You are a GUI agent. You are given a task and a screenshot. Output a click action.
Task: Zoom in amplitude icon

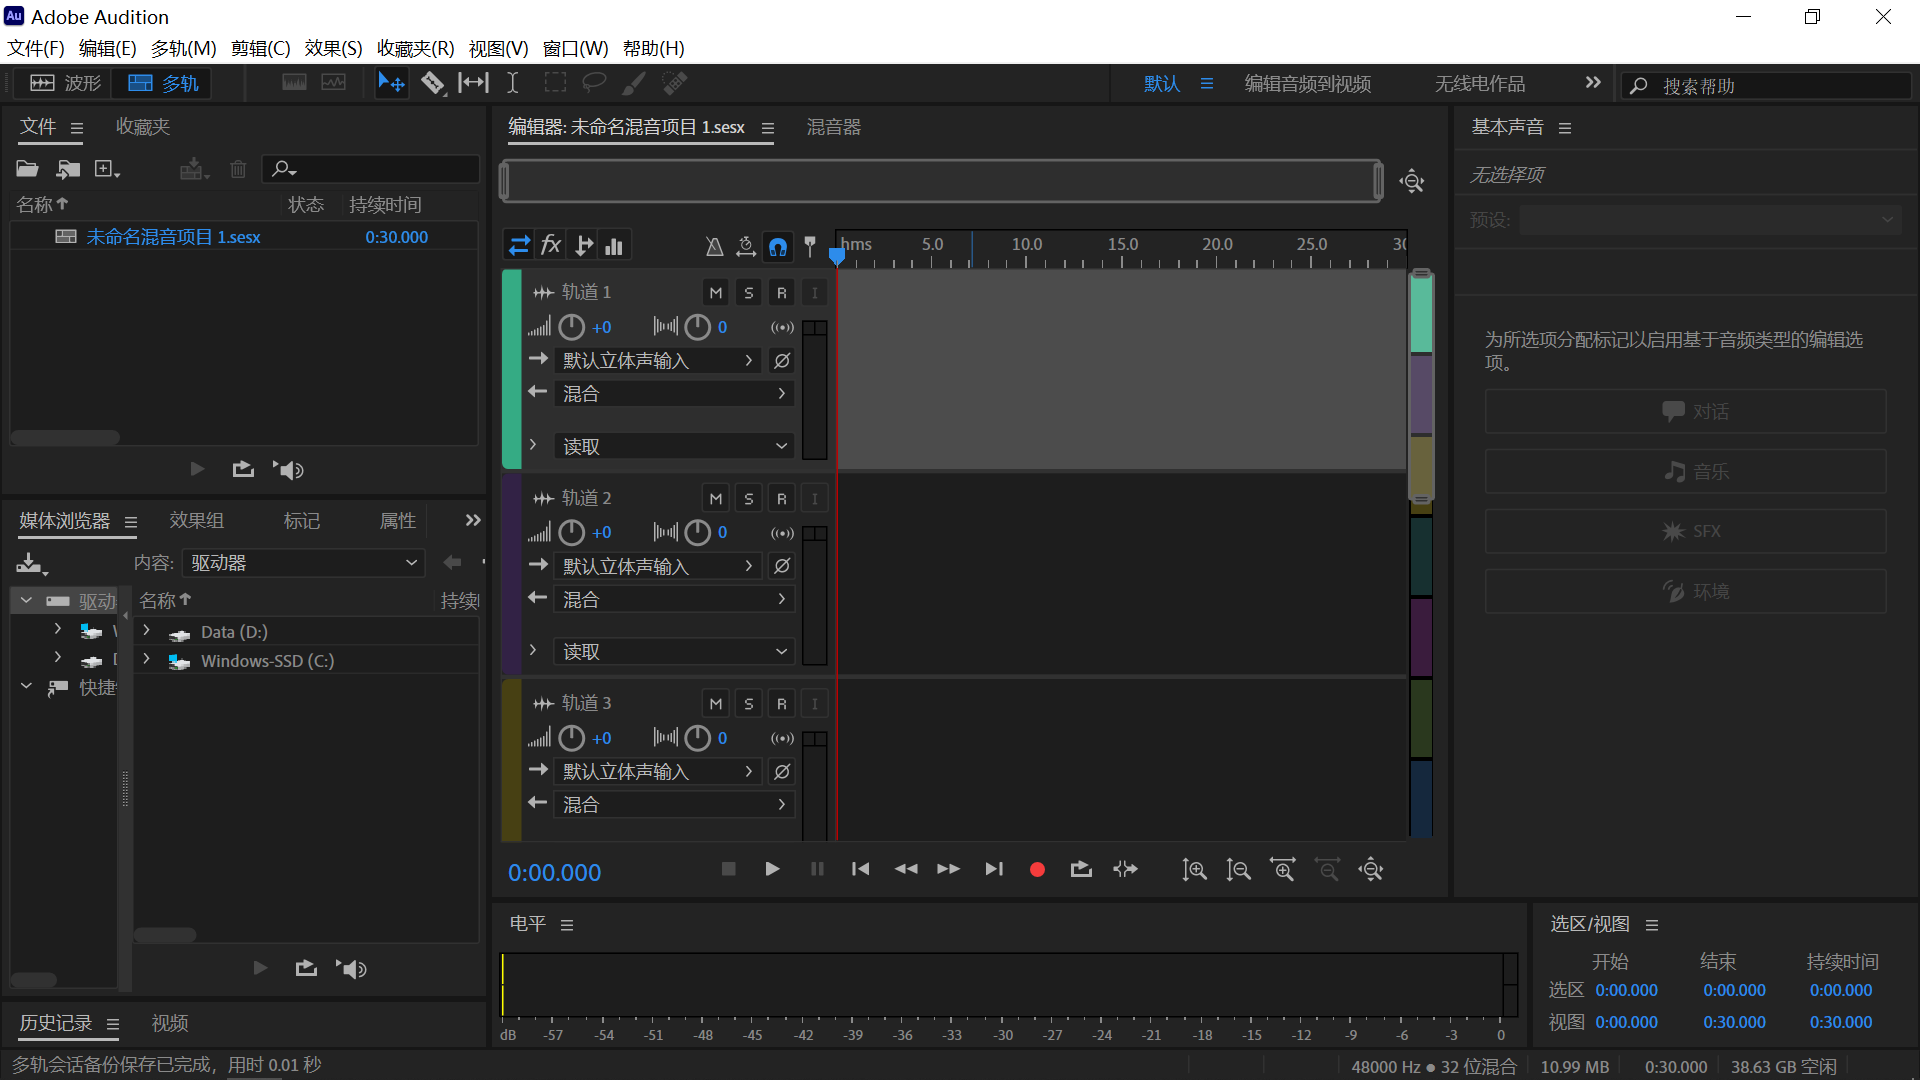tap(1194, 870)
